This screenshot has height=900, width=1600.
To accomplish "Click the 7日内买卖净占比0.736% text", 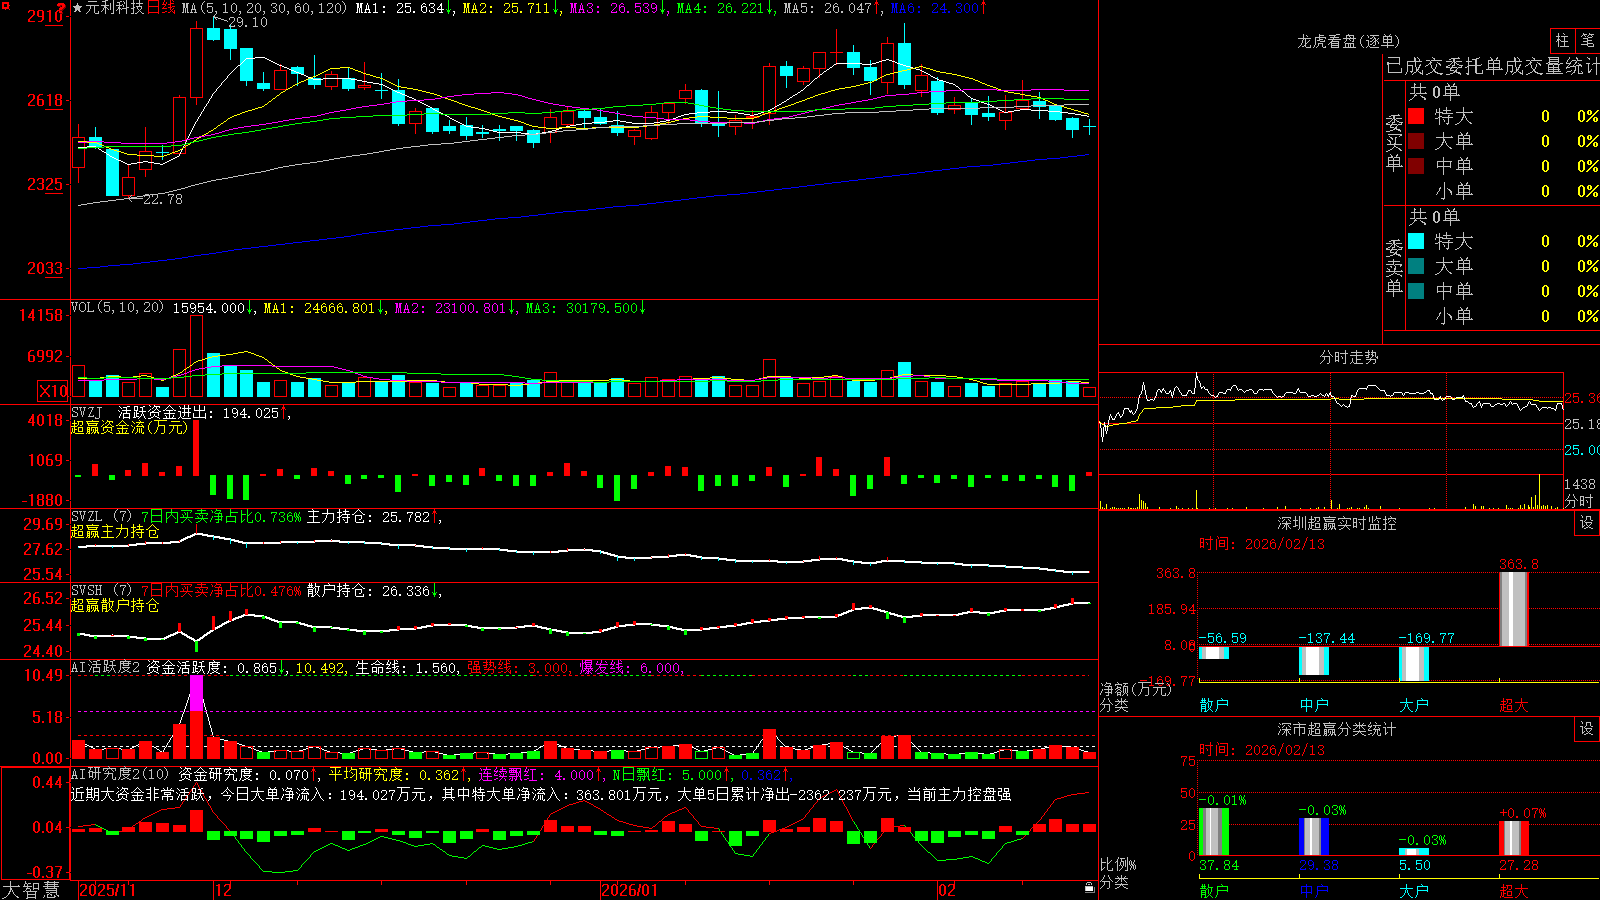I will (220, 517).
